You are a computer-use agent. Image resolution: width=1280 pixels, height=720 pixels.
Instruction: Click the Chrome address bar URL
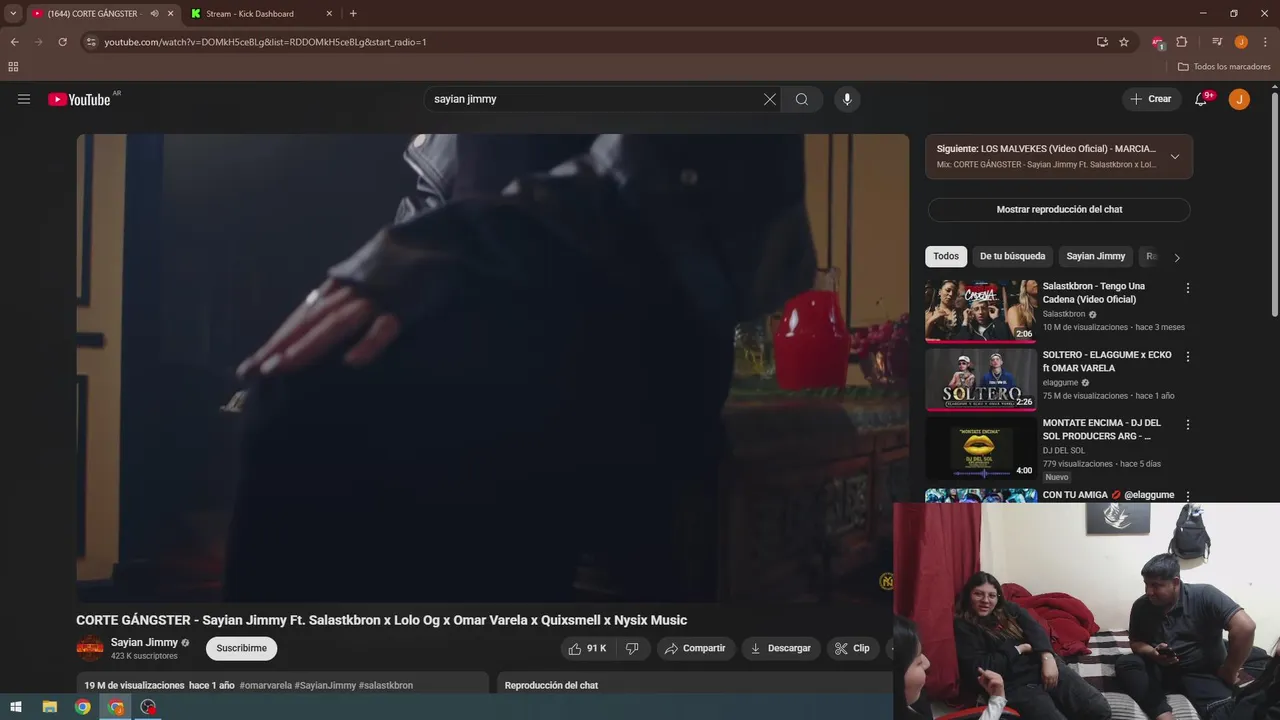265,42
